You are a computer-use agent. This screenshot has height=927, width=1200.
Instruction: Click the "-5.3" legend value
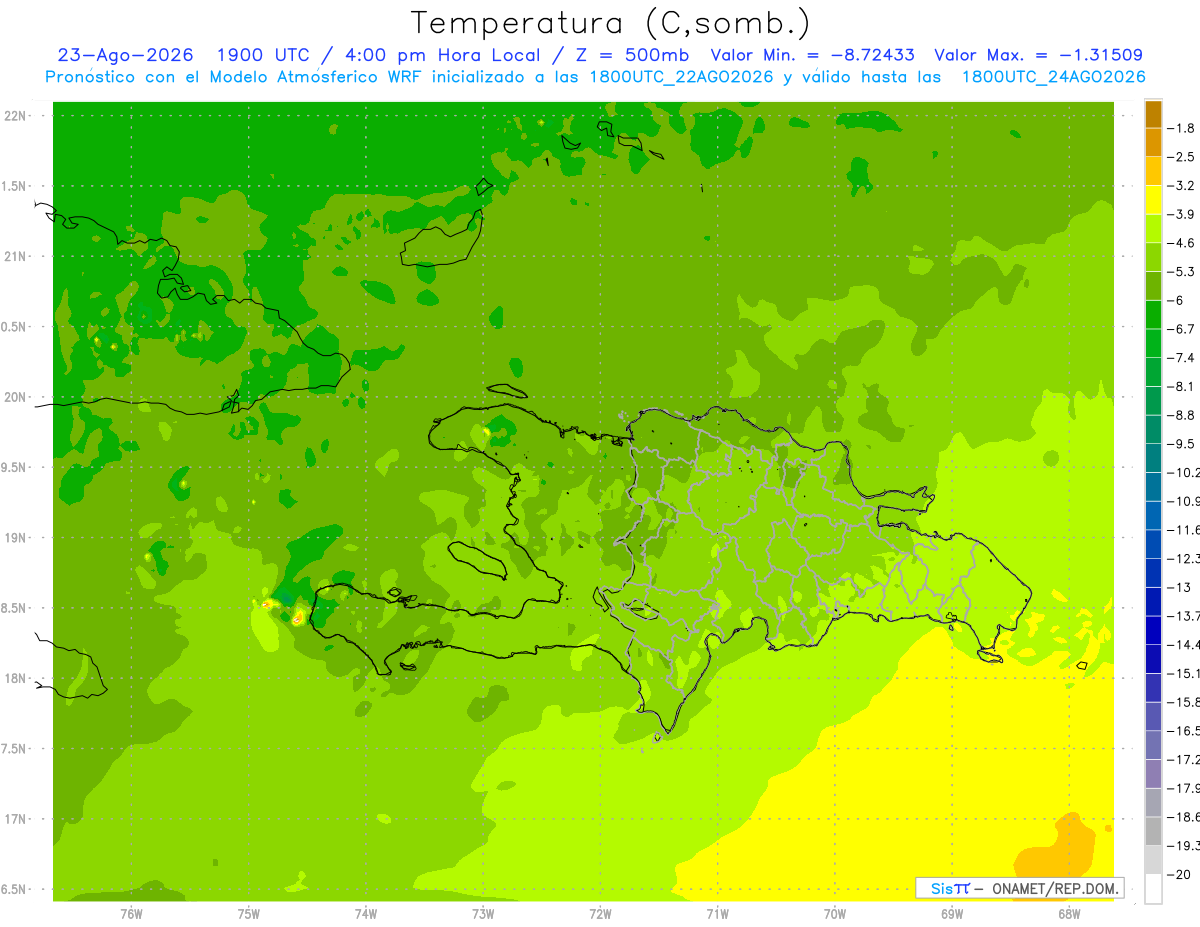click(x=1182, y=272)
